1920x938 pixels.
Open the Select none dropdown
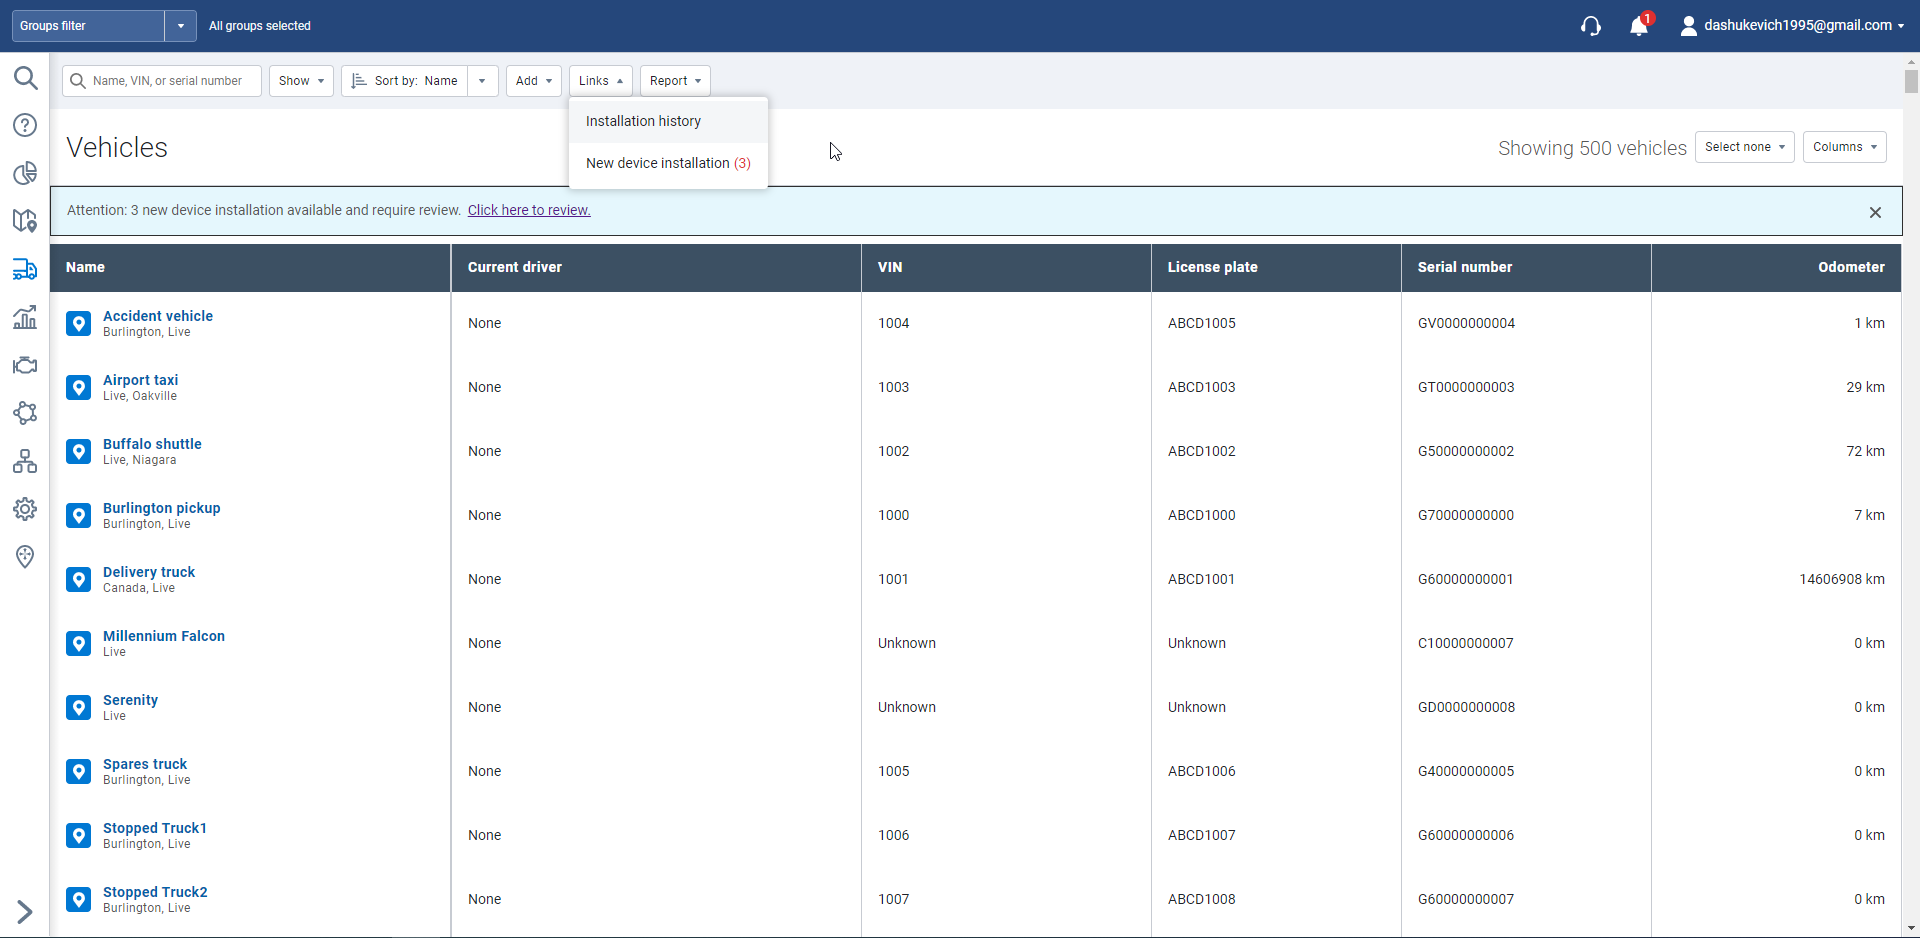coord(1744,147)
